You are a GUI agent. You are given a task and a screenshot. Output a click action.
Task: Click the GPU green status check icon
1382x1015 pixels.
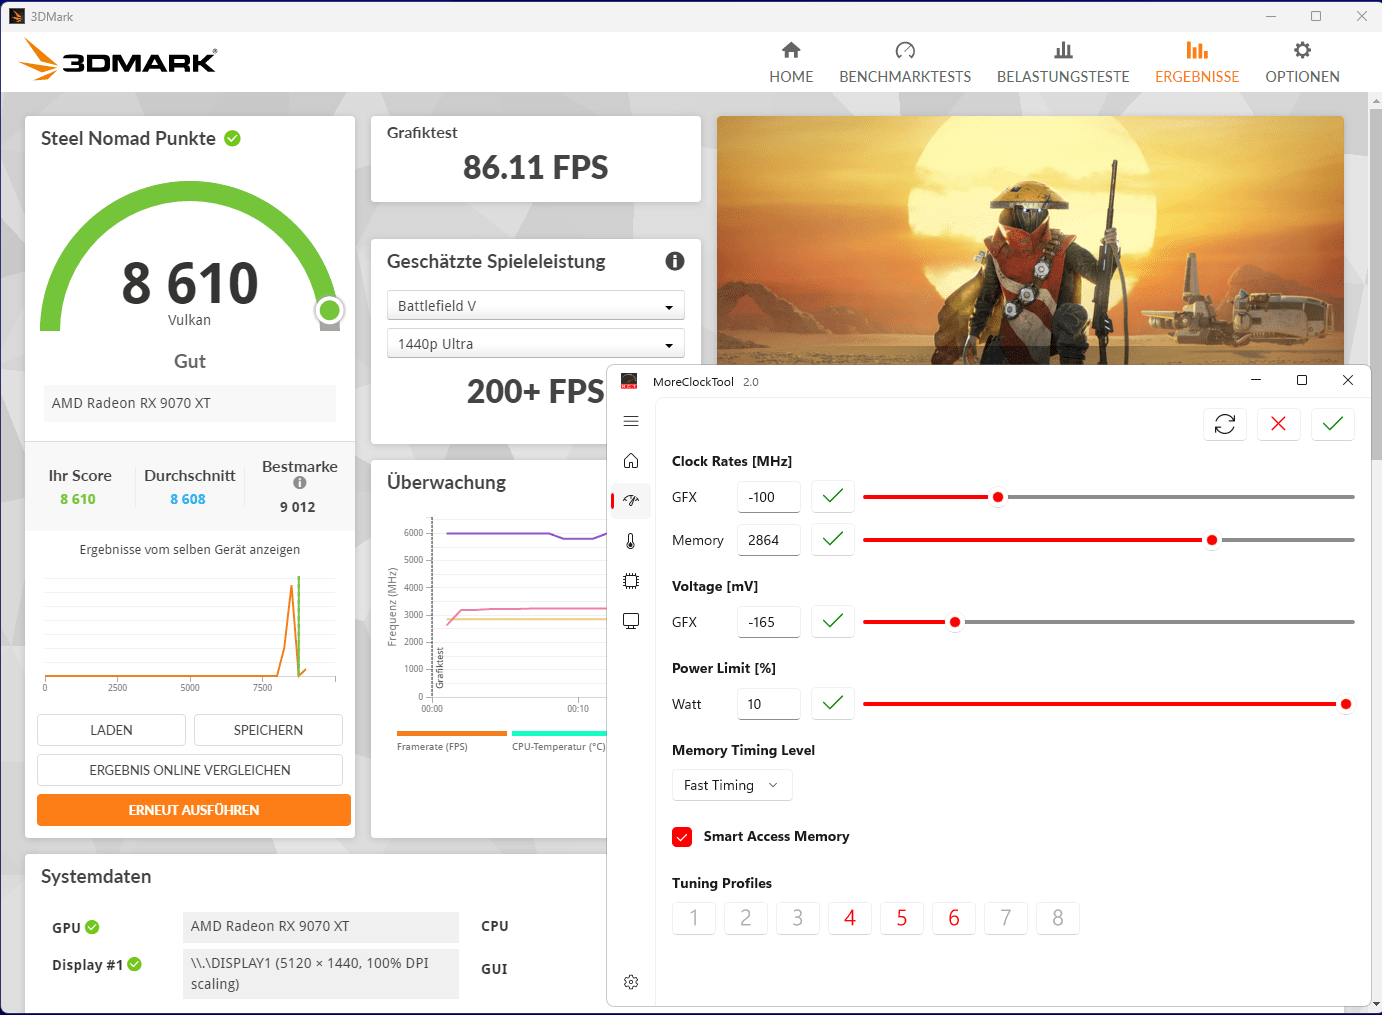point(92,927)
